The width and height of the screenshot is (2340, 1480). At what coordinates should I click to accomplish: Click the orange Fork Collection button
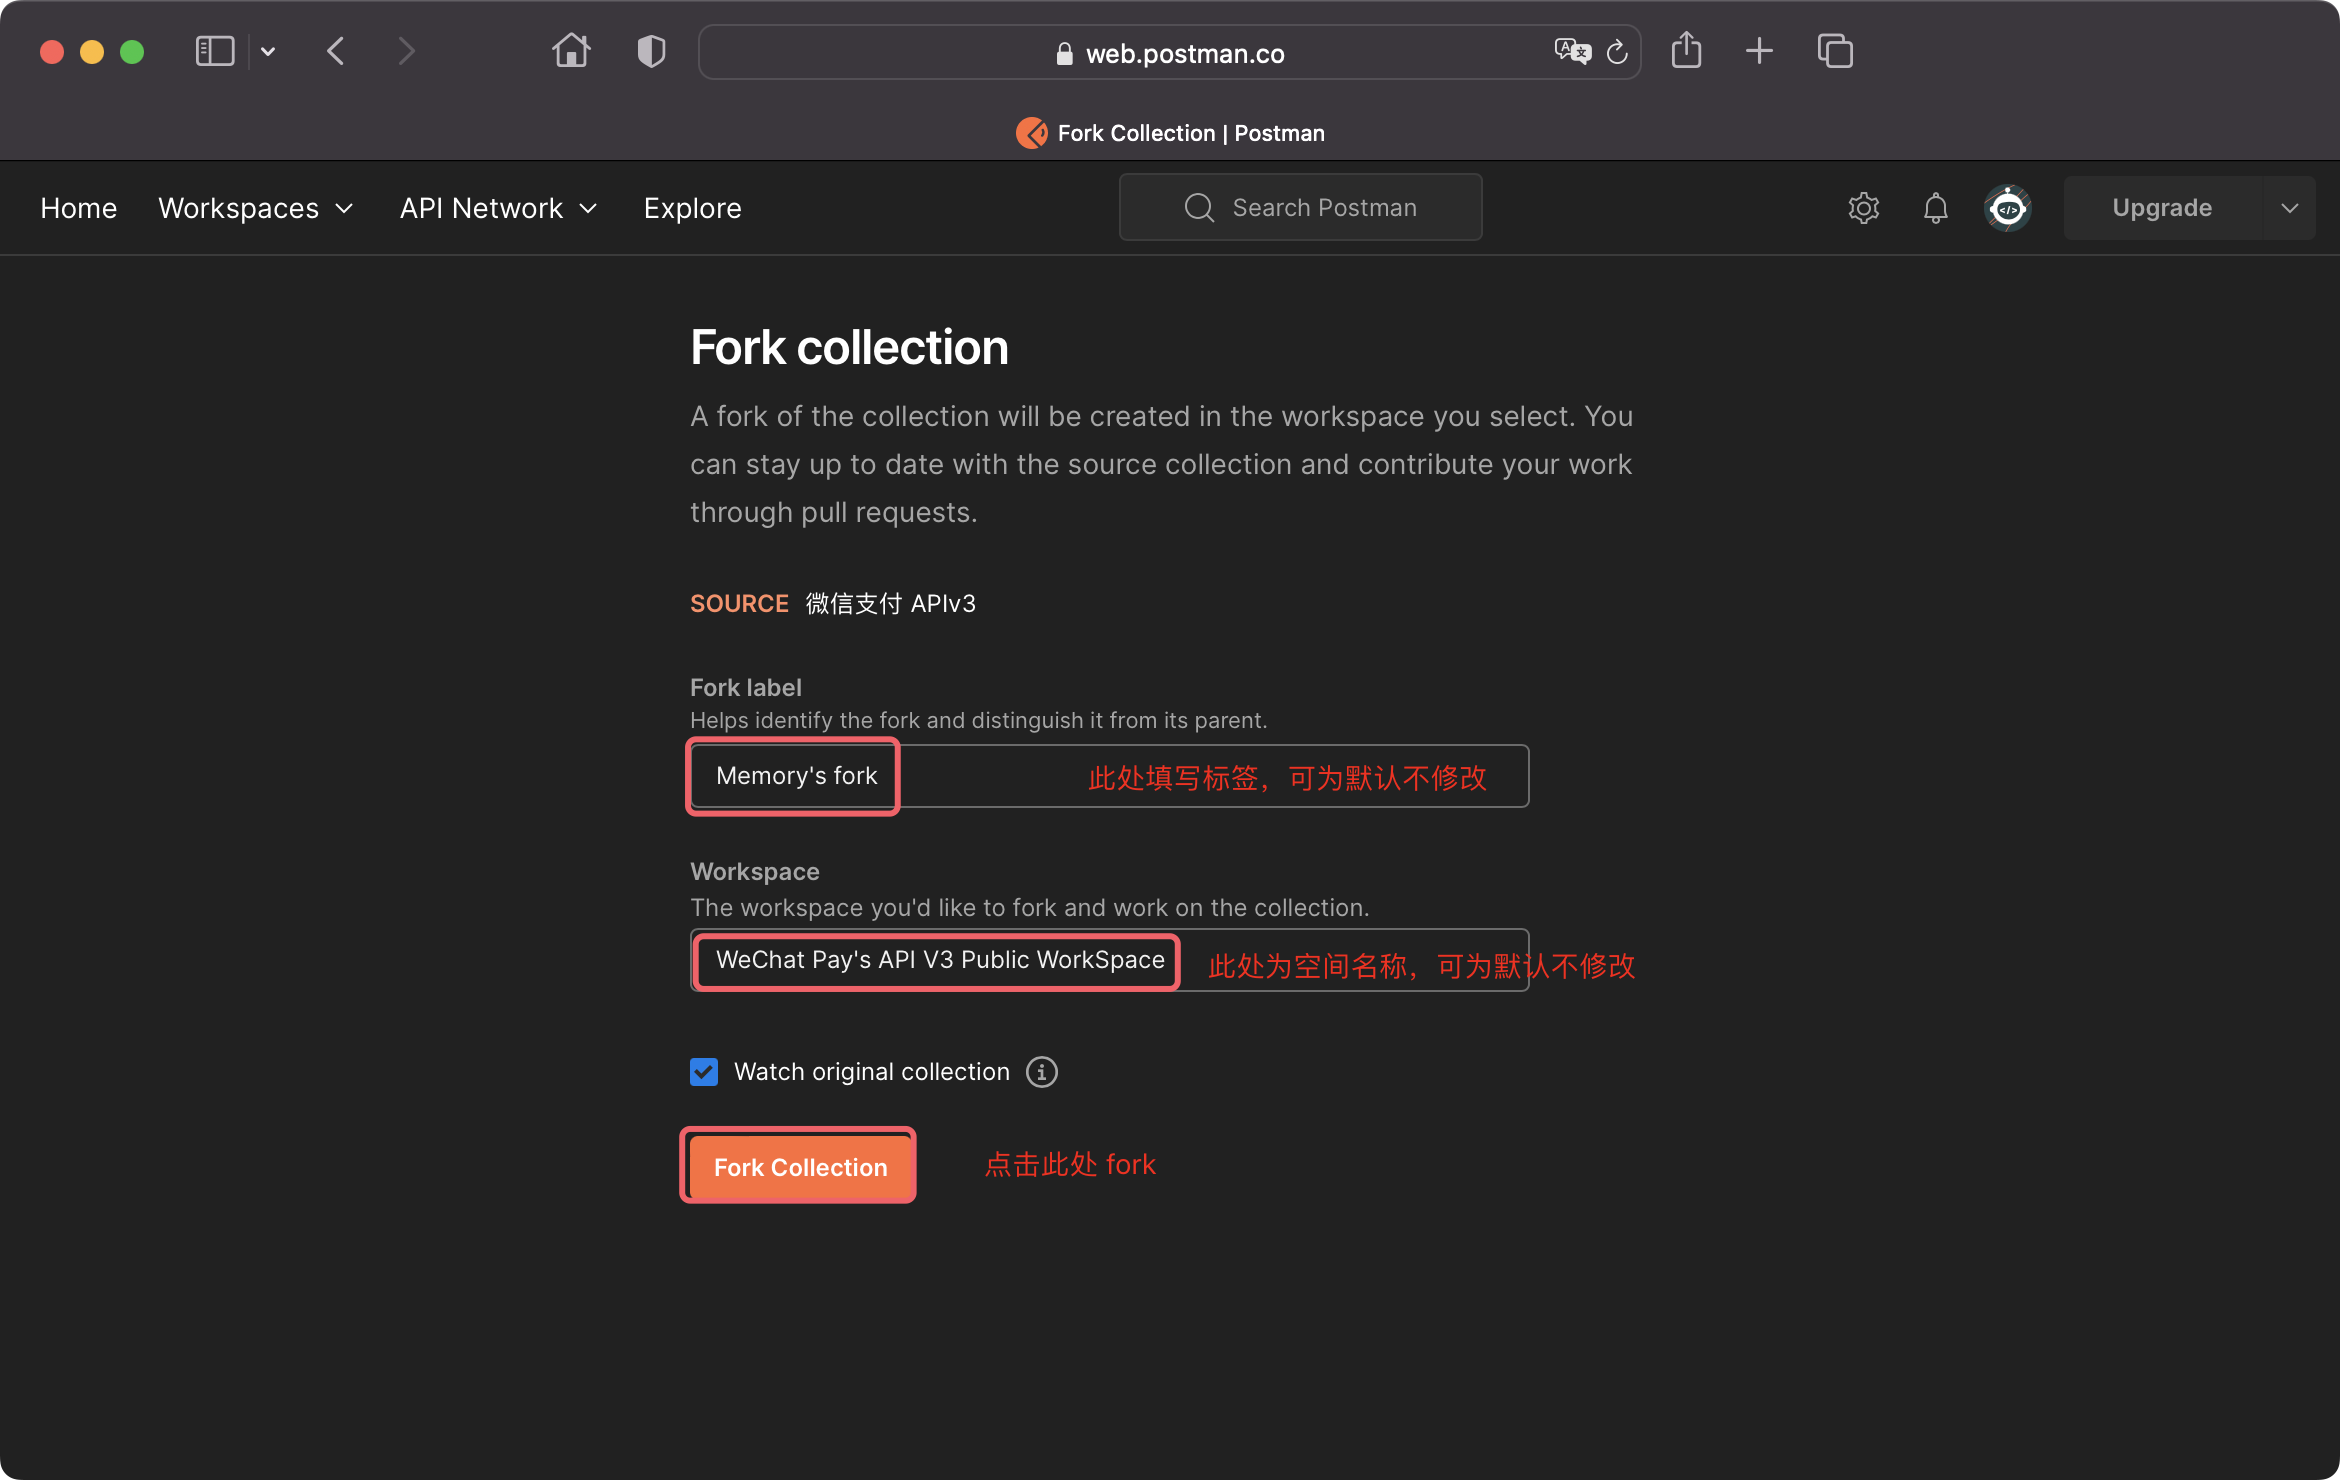[800, 1167]
